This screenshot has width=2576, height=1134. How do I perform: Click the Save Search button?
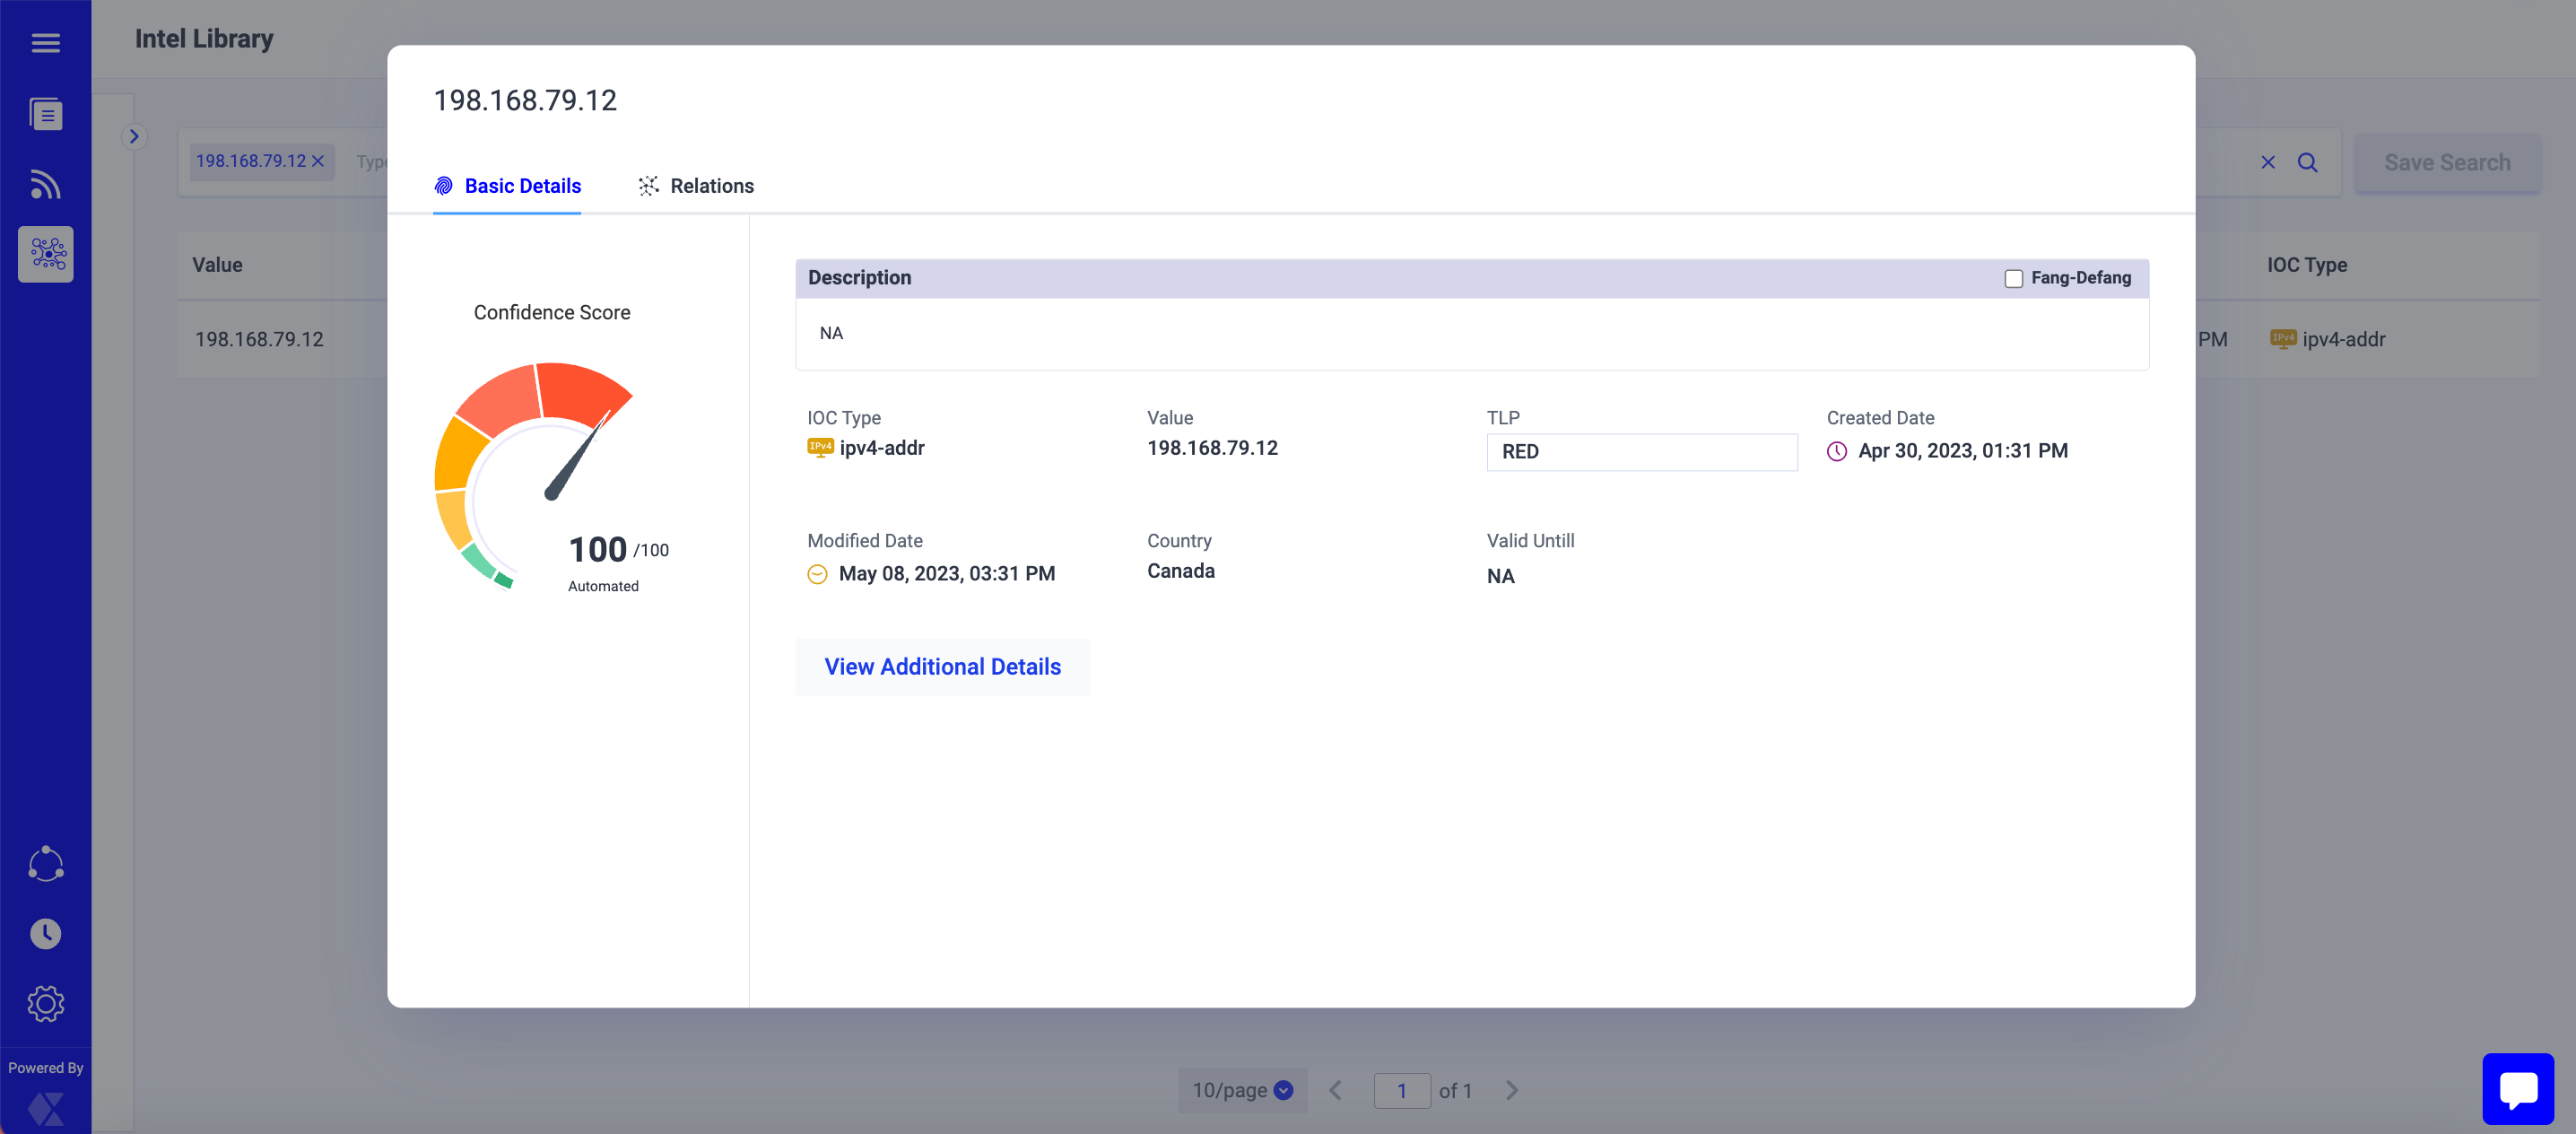click(x=2446, y=162)
